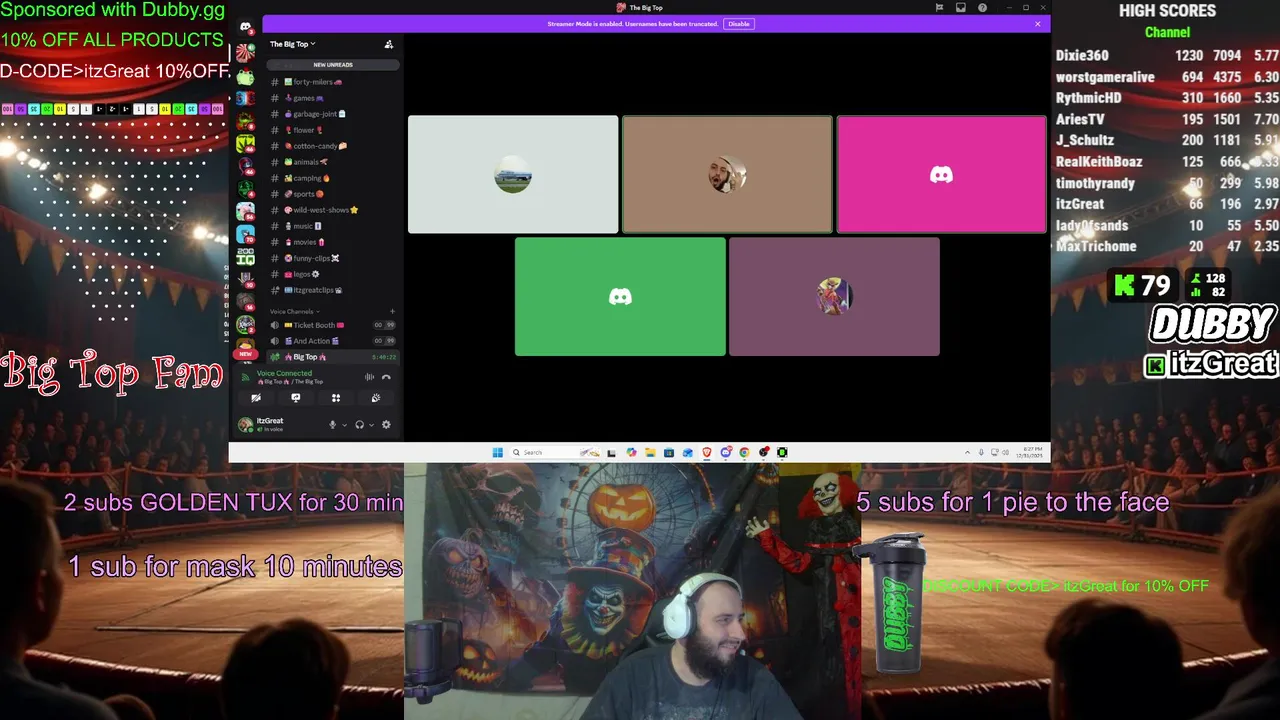Image resolution: width=1280 pixels, height=720 pixels.
Task: Disconnect from voice with the hang-up icon
Action: tap(386, 377)
